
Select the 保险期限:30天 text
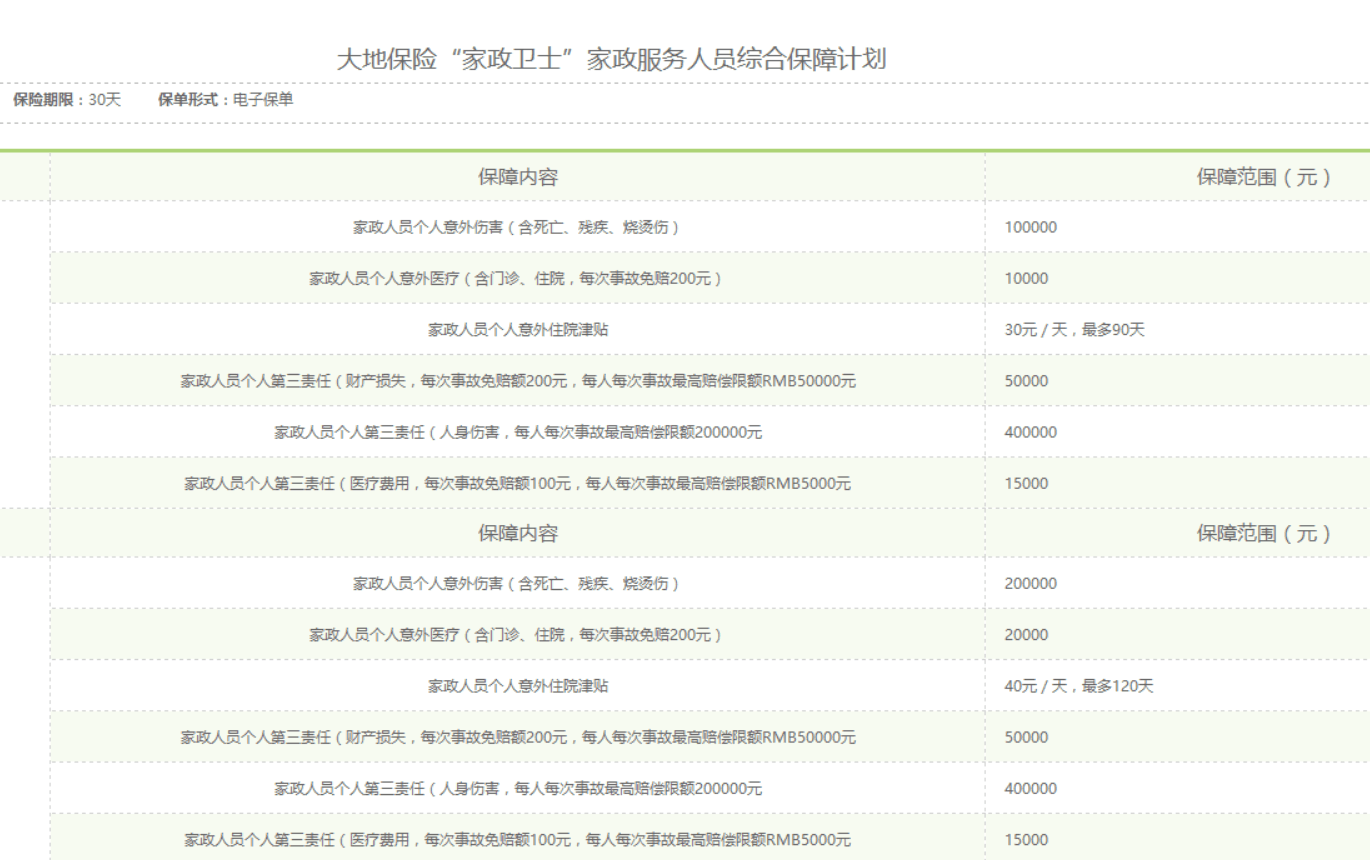pyautogui.click(x=66, y=100)
